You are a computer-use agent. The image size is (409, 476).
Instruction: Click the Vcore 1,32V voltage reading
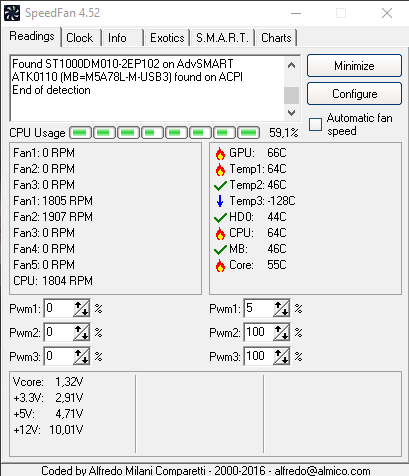coord(48,382)
